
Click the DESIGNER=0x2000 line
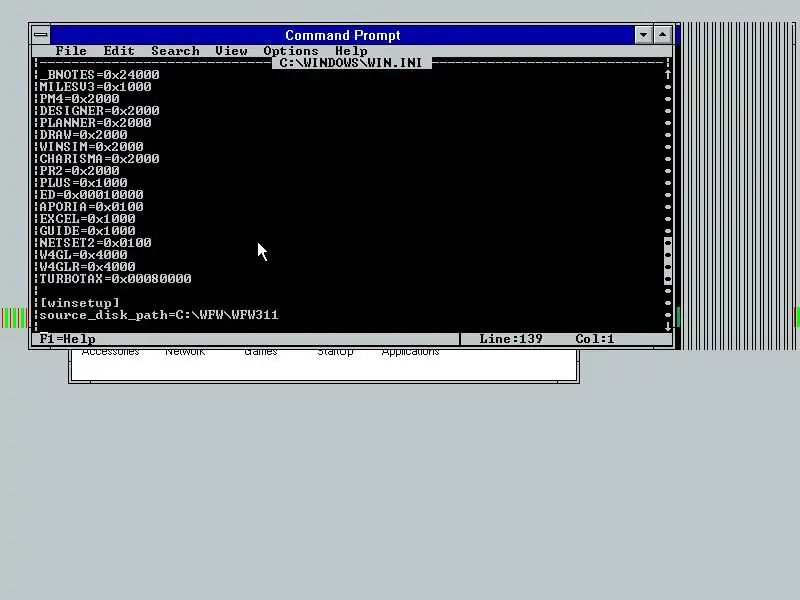(x=99, y=111)
